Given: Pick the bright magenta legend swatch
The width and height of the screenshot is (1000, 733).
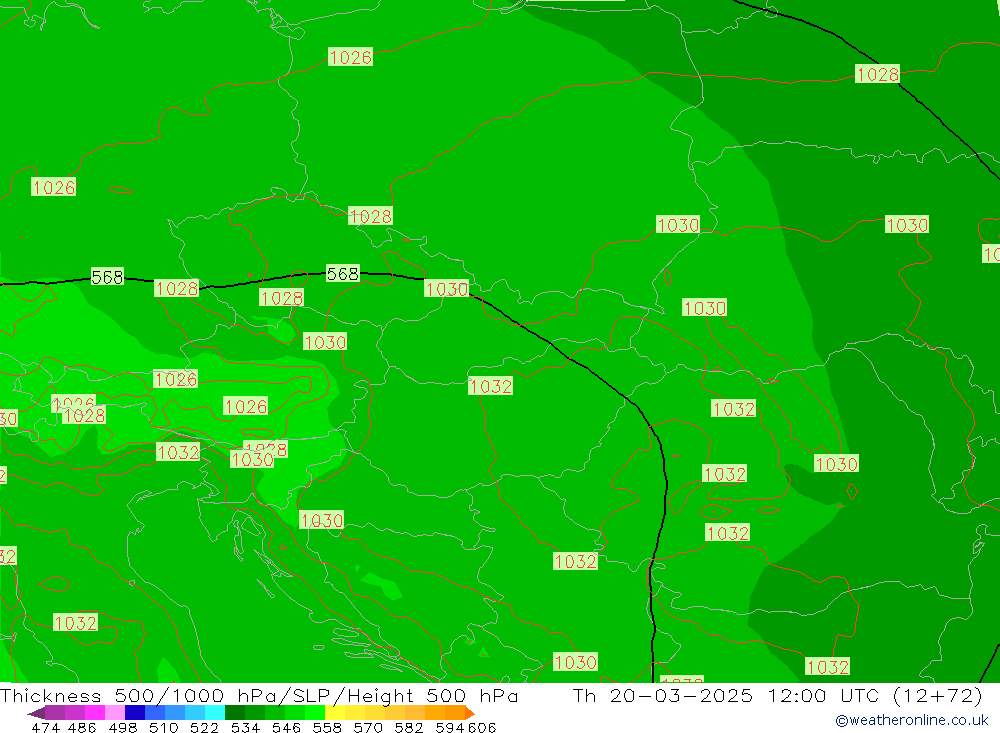Looking at the screenshot, I should (x=95, y=713).
